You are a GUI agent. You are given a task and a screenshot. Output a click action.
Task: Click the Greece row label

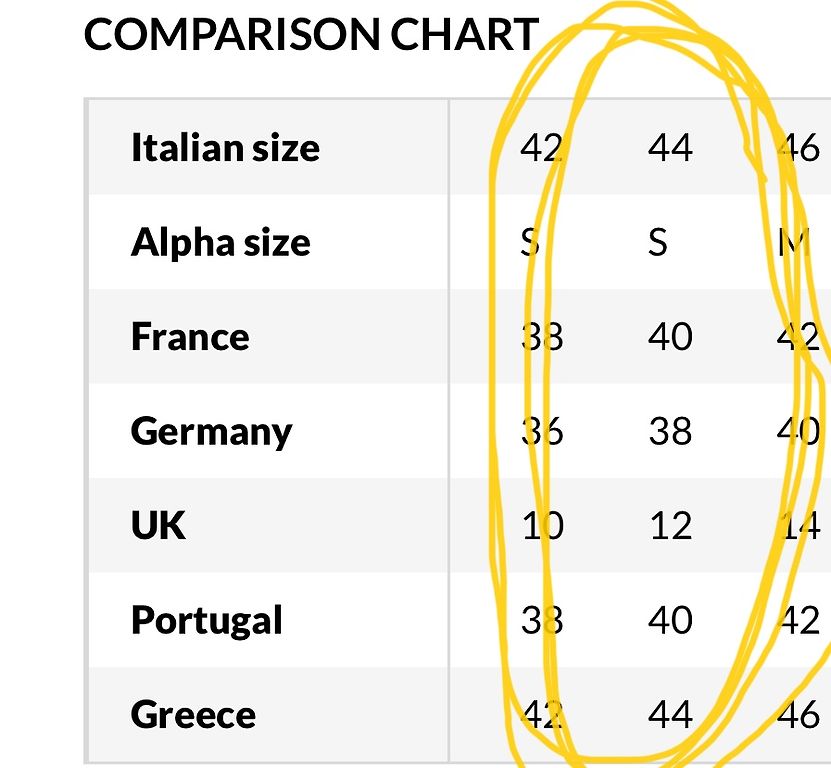click(193, 714)
